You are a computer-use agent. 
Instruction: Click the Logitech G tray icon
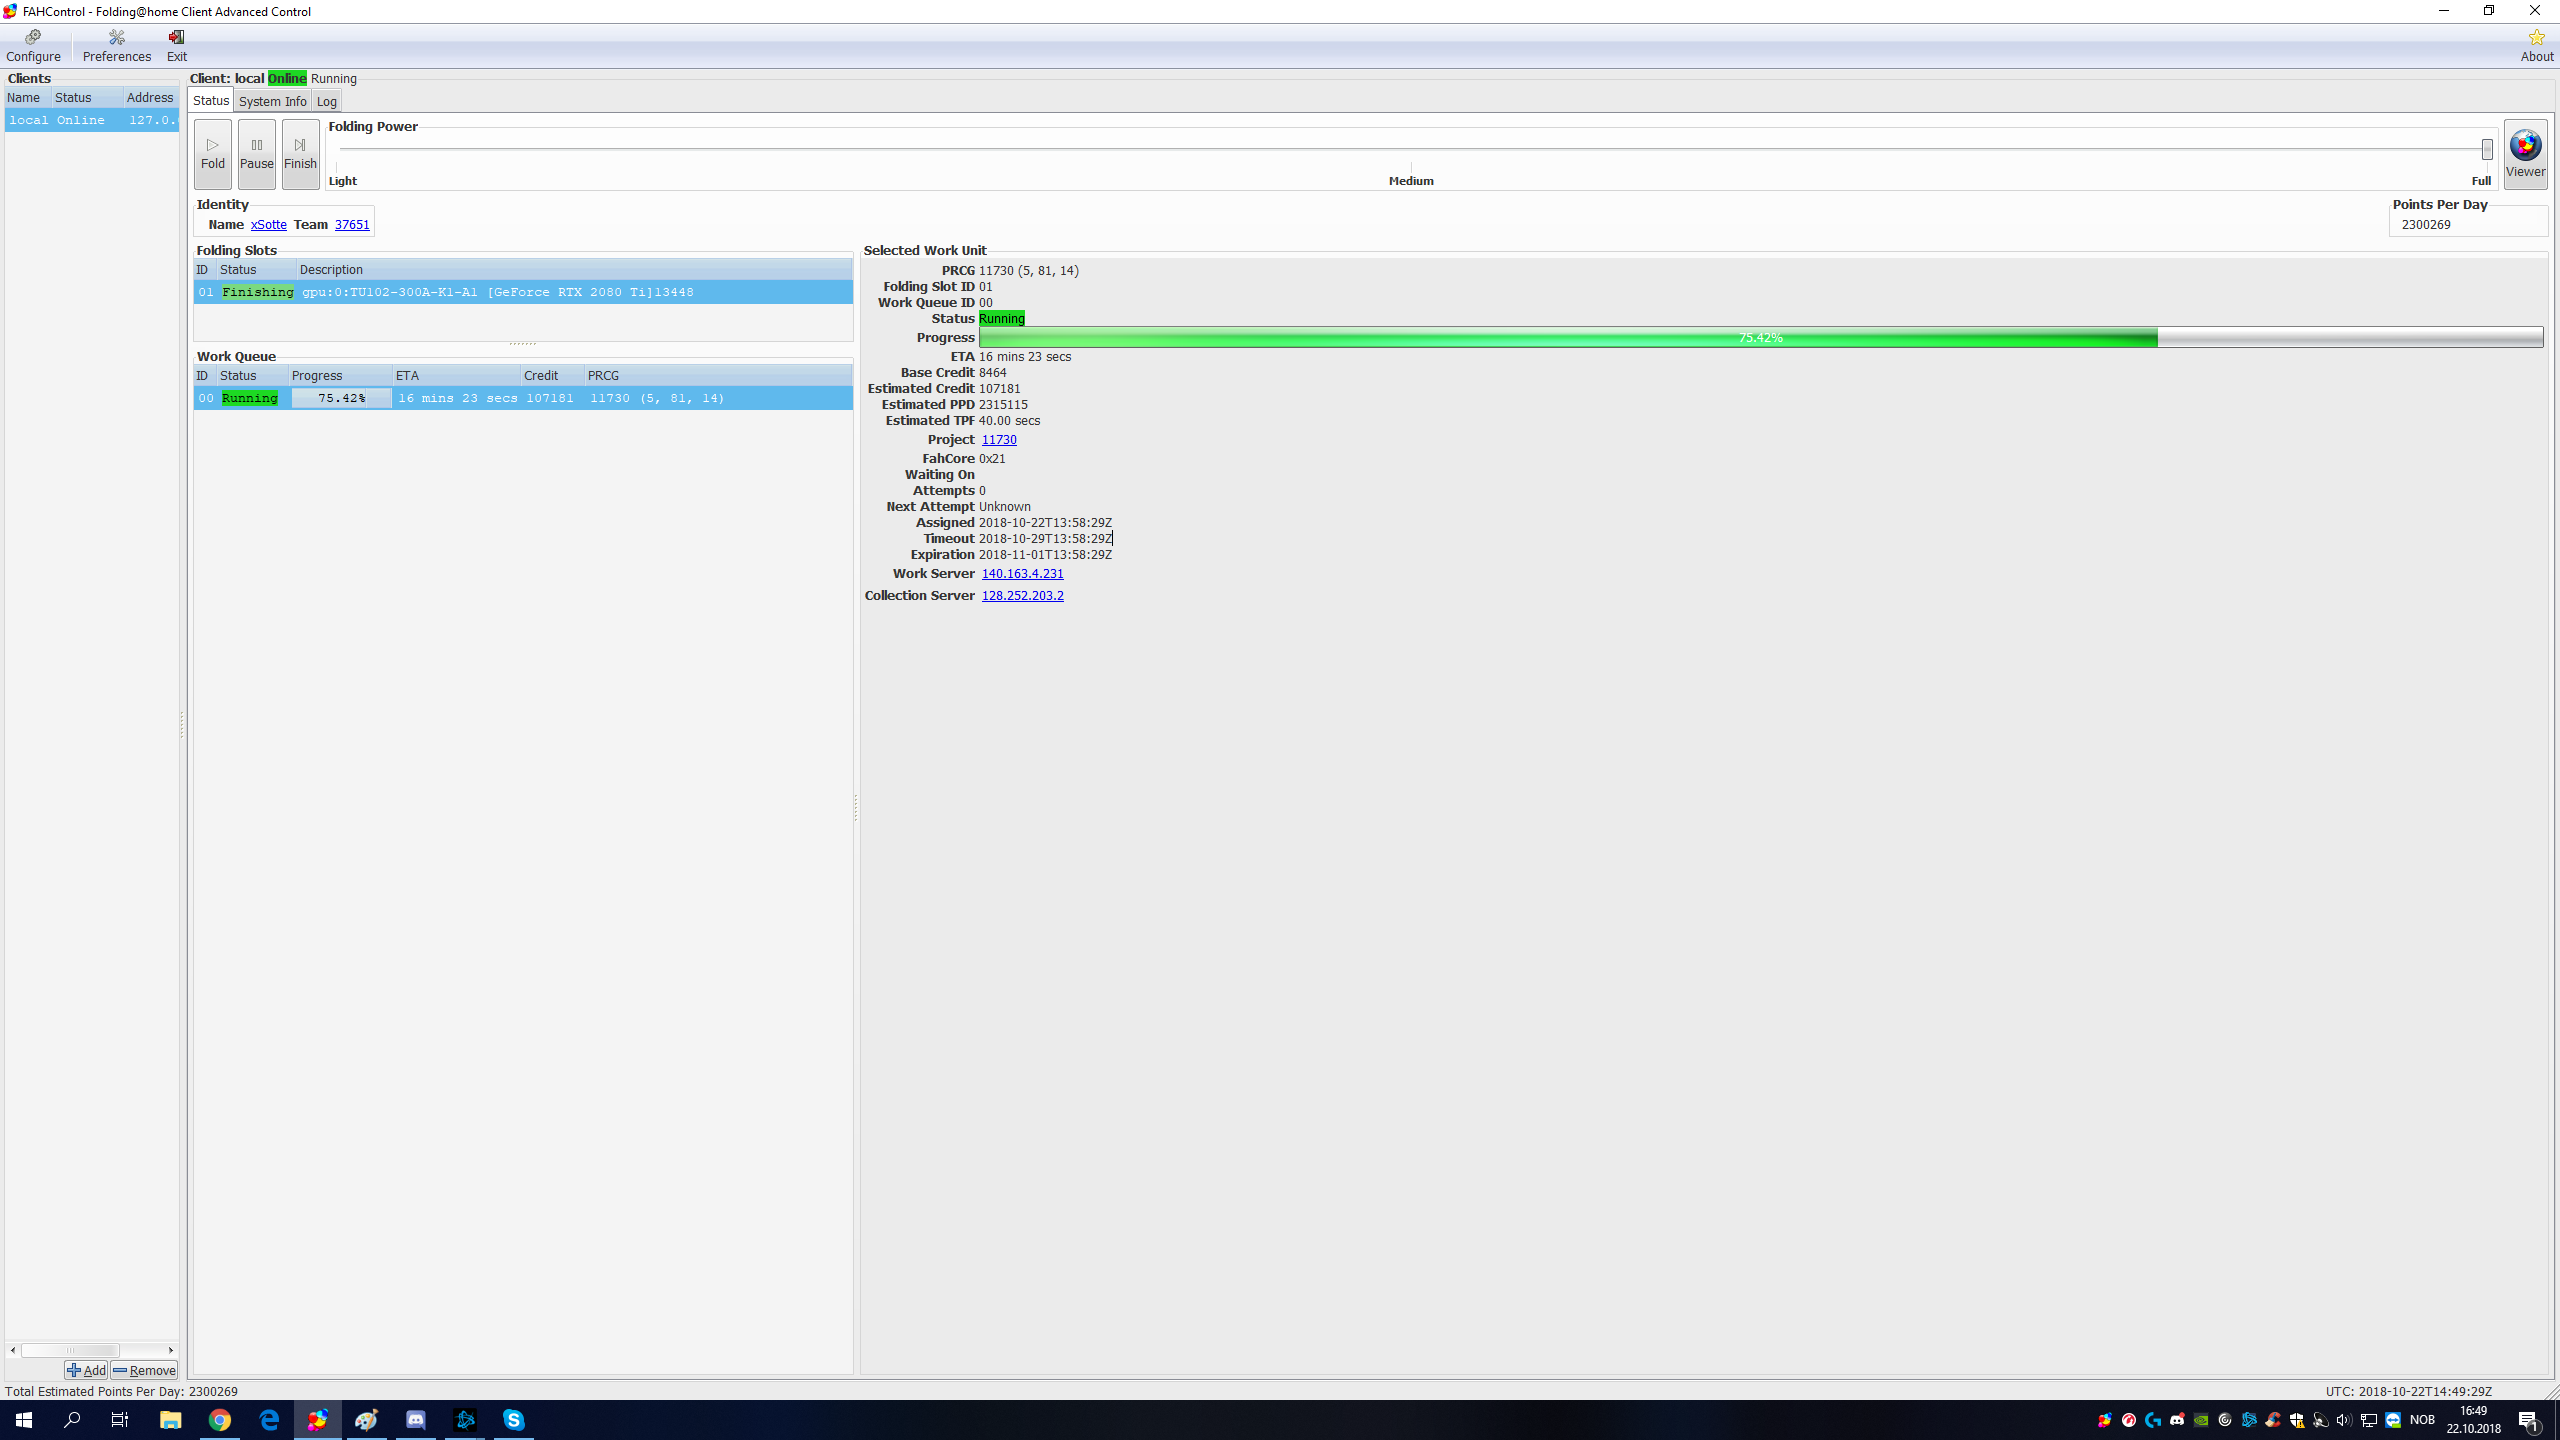coord(2153,1420)
